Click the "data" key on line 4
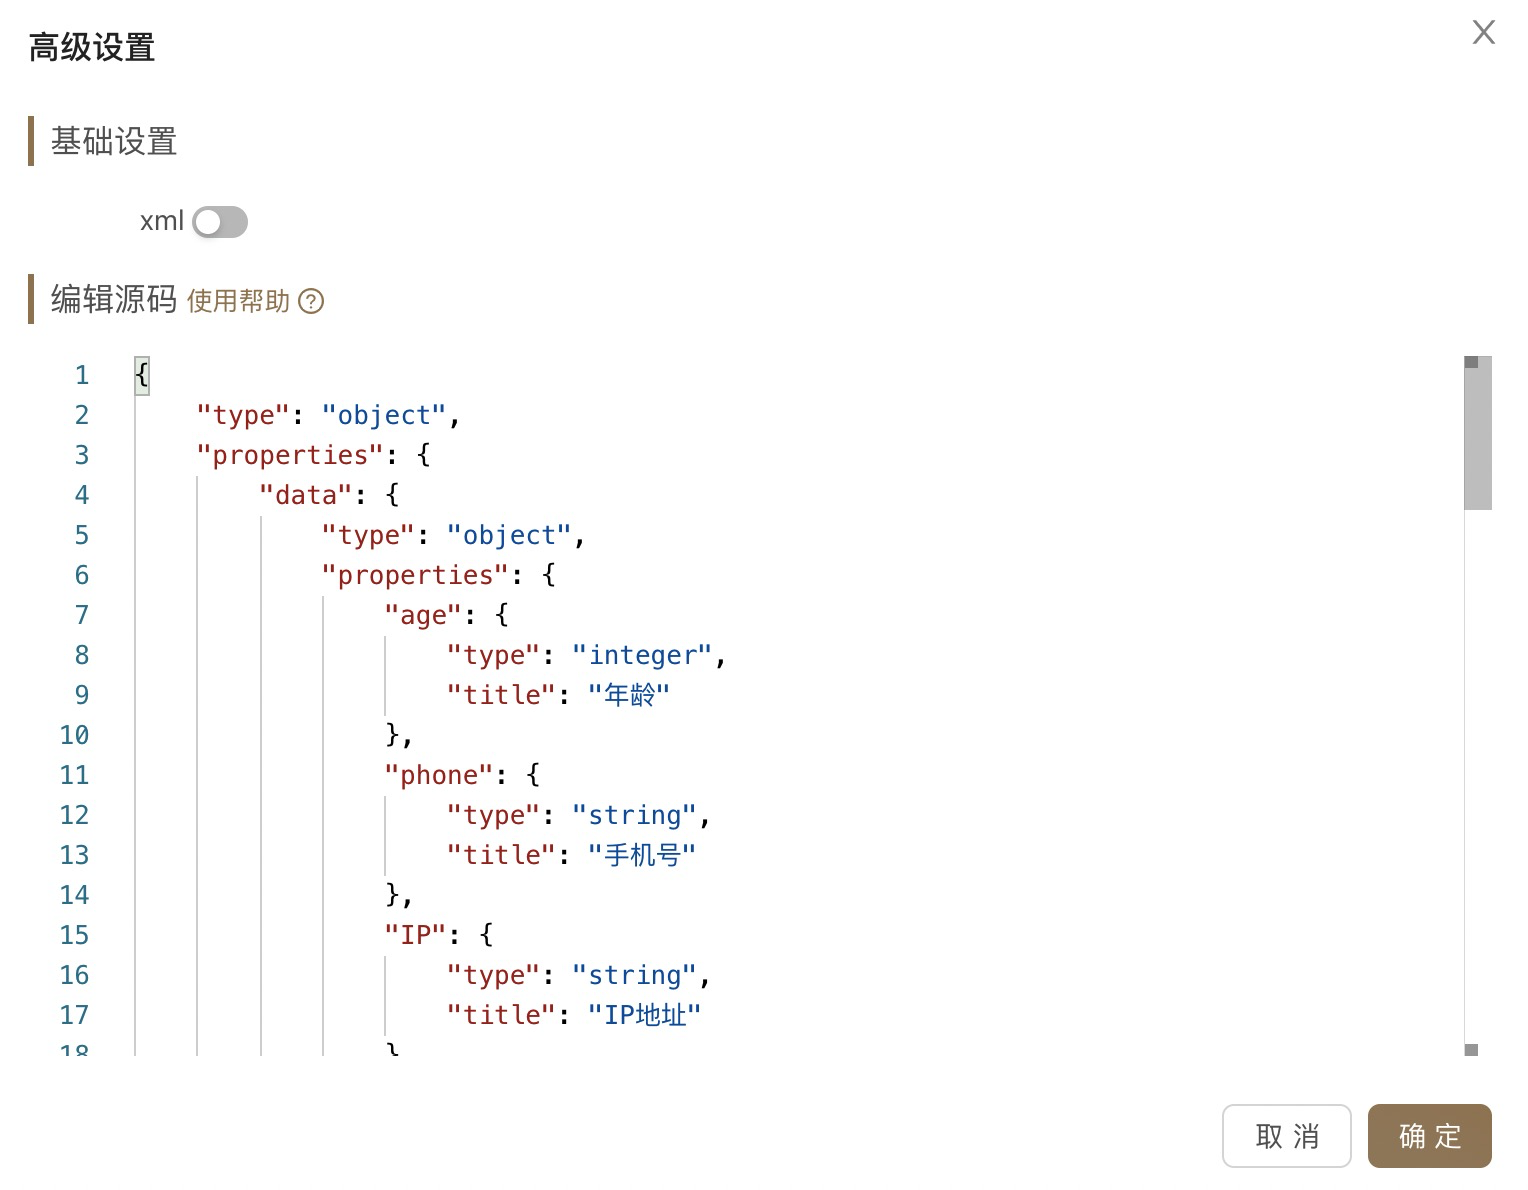Viewport: 1528px width, 1190px height. click(x=306, y=495)
